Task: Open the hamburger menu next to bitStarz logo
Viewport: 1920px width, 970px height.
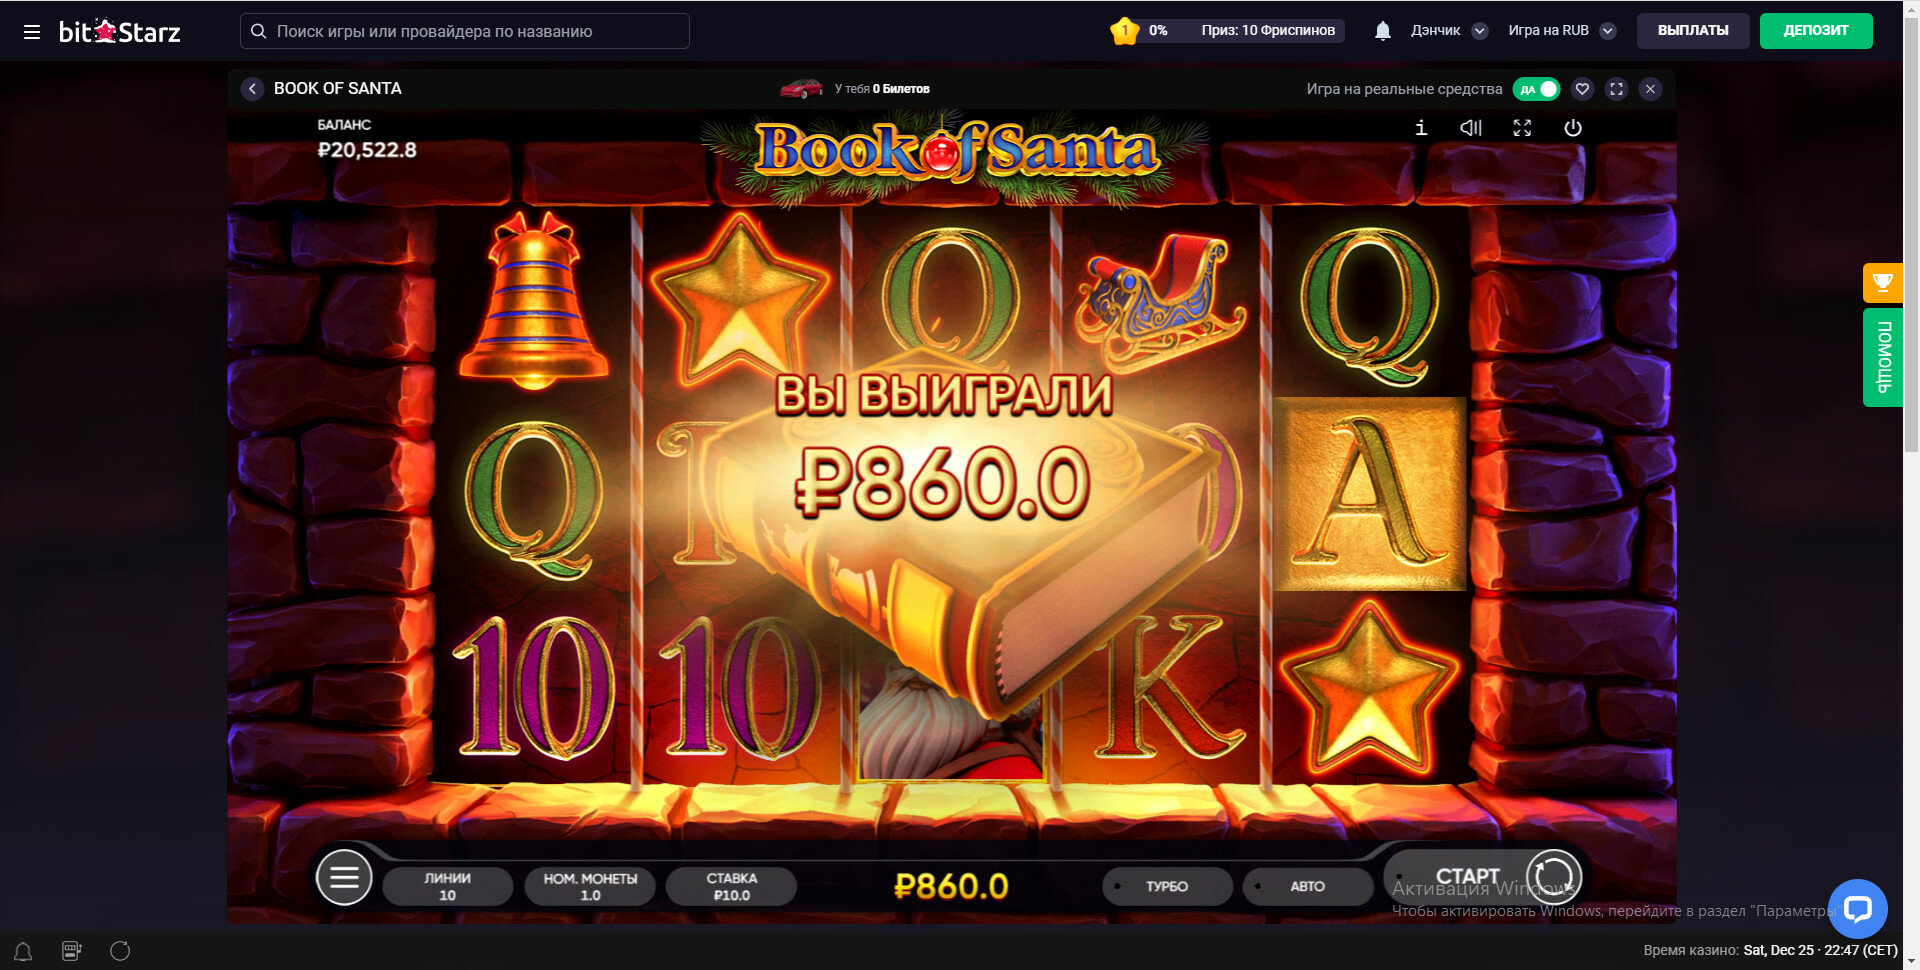Action: pos(32,32)
